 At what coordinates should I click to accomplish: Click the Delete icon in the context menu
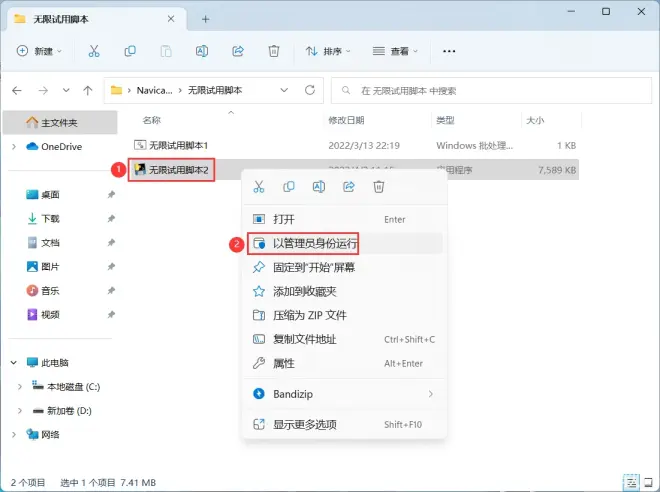379,186
